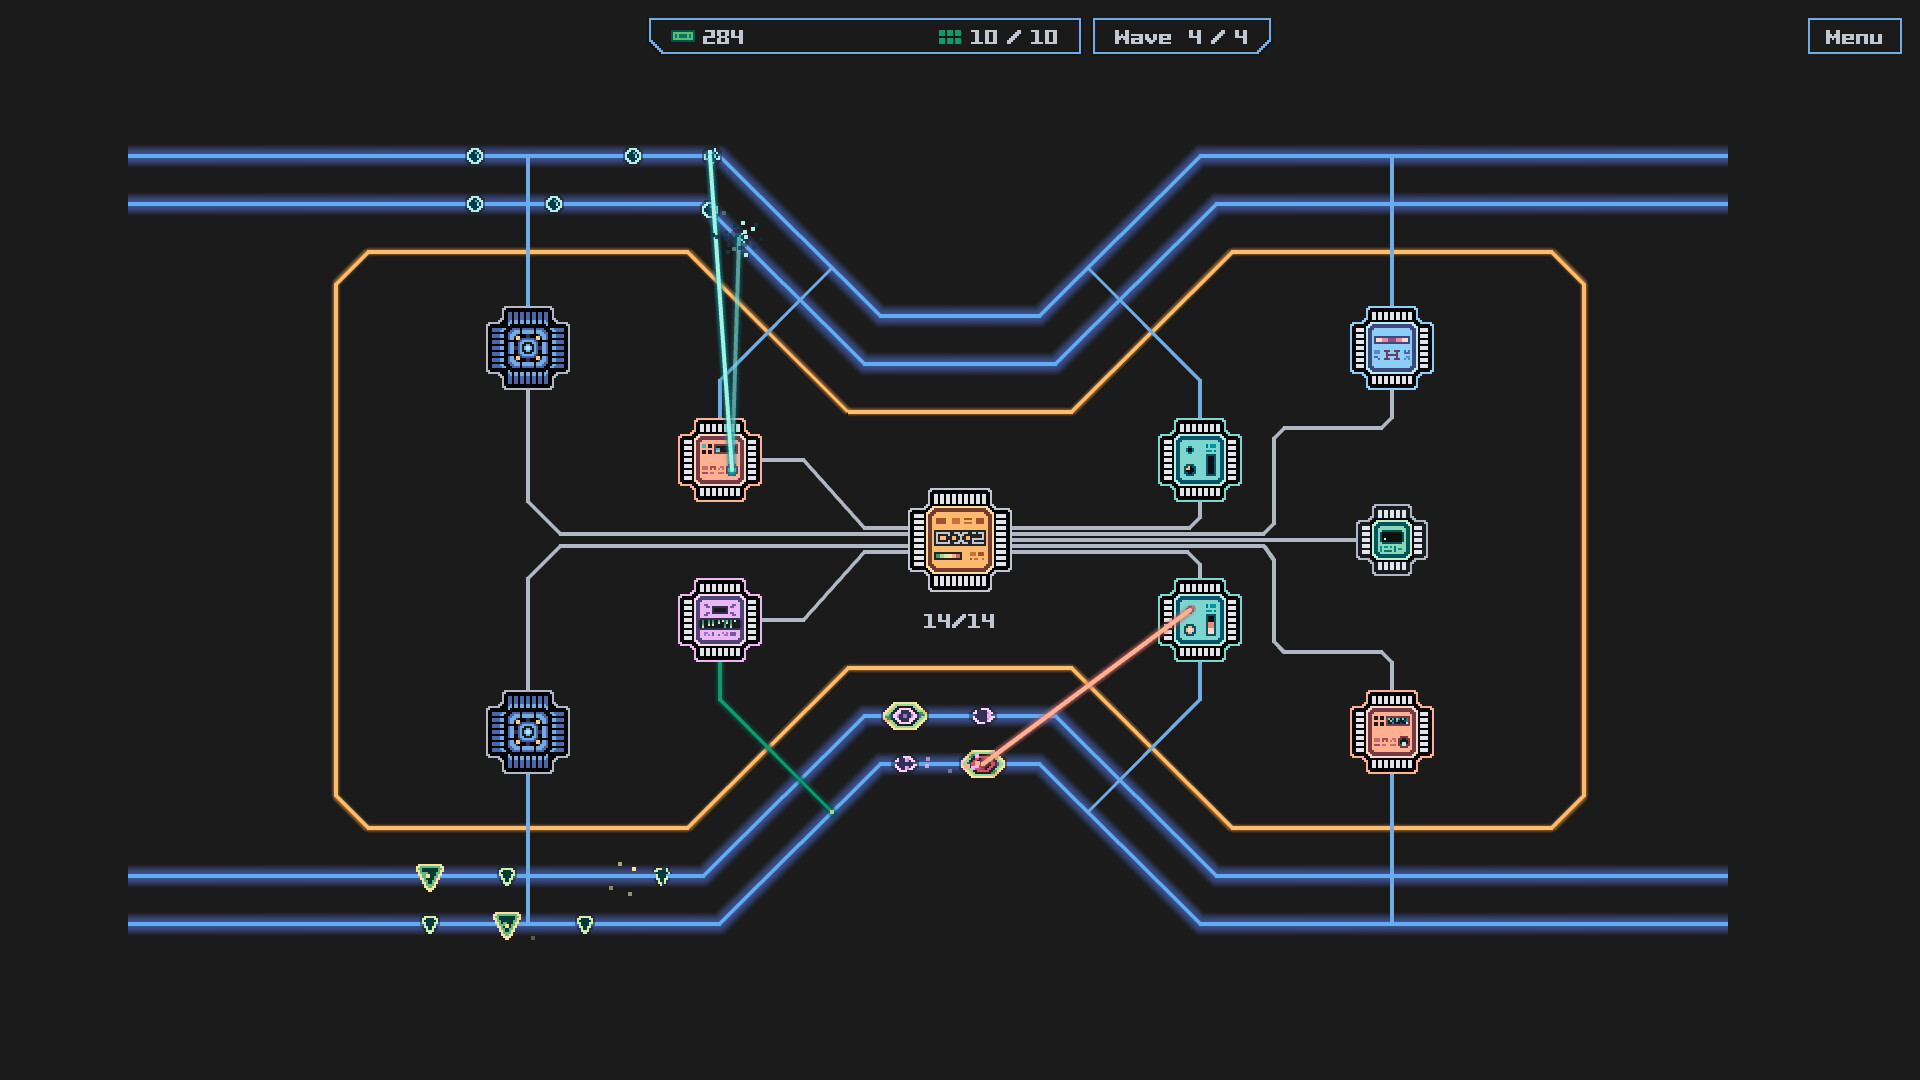Select the central orange CPU core chip
Image resolution: width=1920 pixels, height=1080 pixels.
point(959,540)
